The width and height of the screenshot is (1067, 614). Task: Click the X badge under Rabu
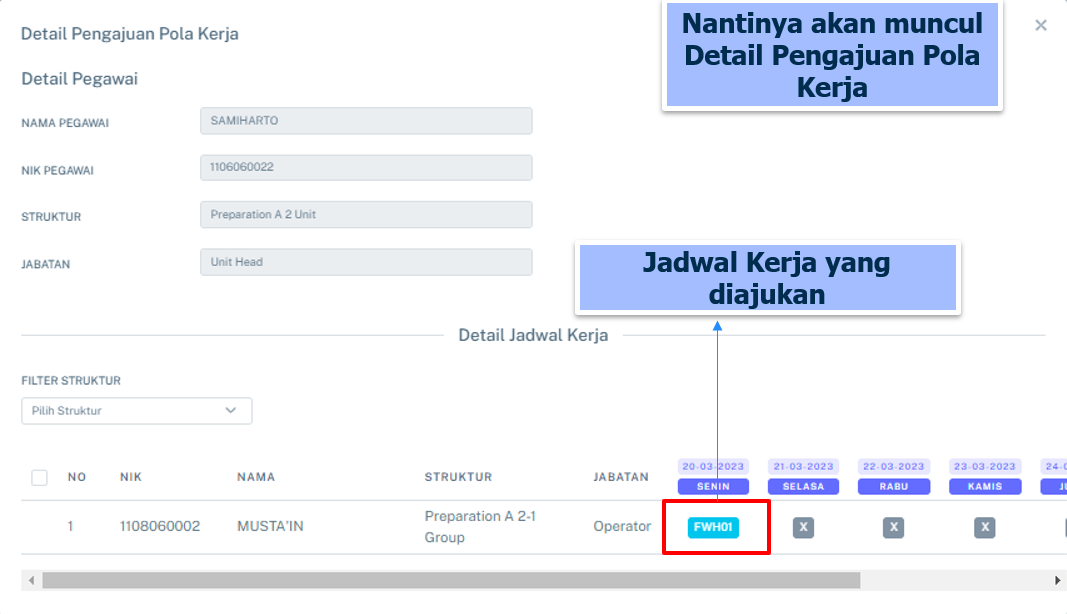(x=894, y=527)
